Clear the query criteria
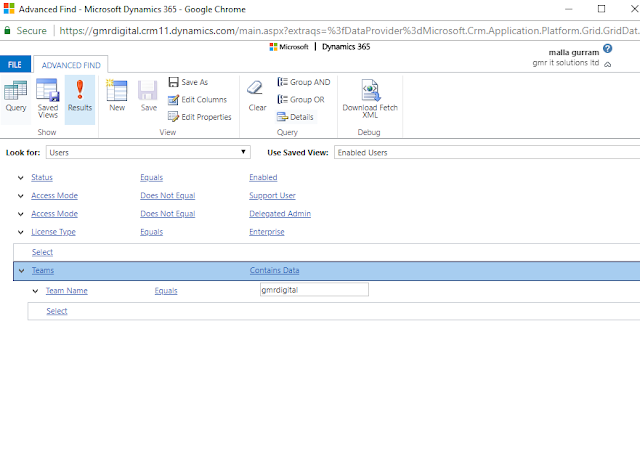The image size is (640, 475). (x=257, y=97)
